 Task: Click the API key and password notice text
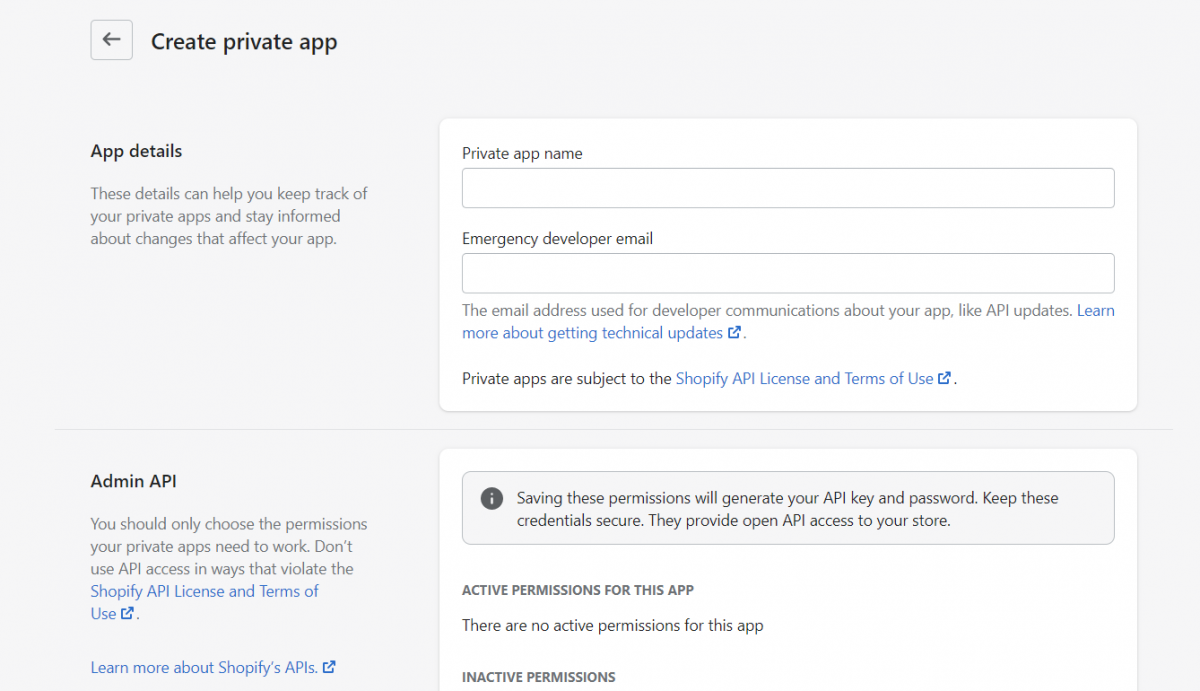click(787, 509)
